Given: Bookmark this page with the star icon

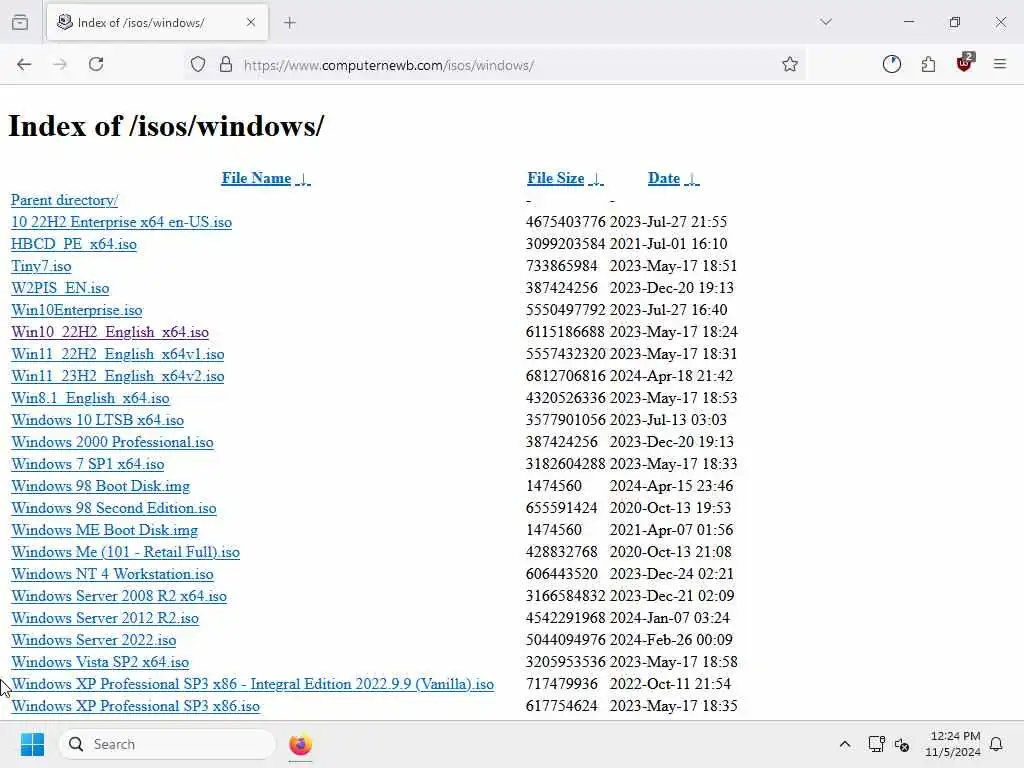Looking at the screenshot, I should (790, 64).
